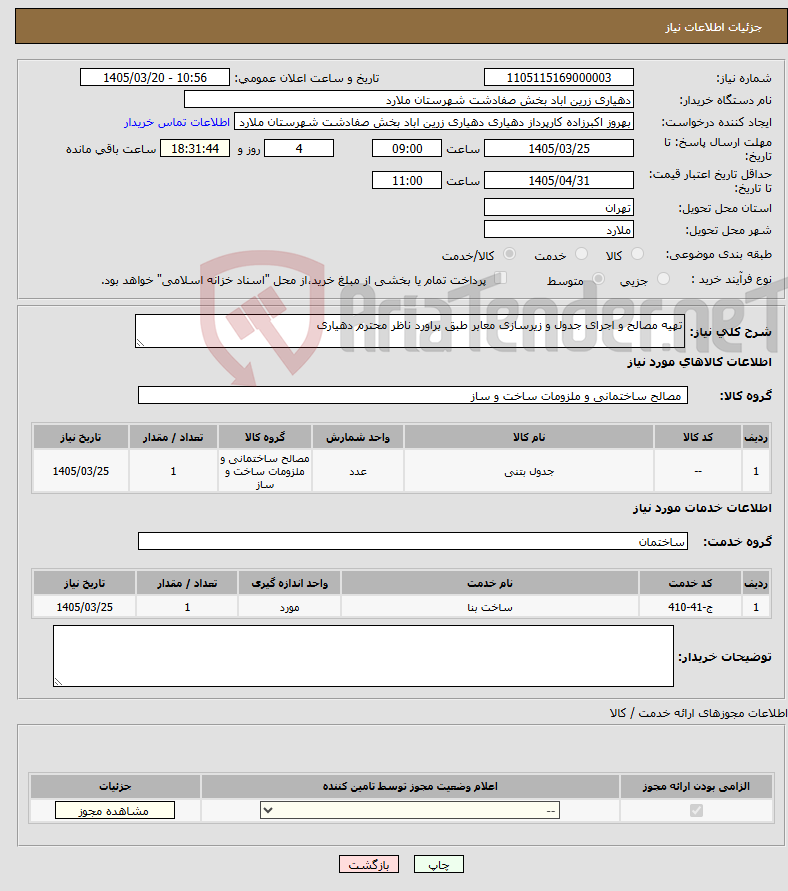Click the شماره نیاز number field
This screenshot has width=788, height=891.
click(558, 77)
